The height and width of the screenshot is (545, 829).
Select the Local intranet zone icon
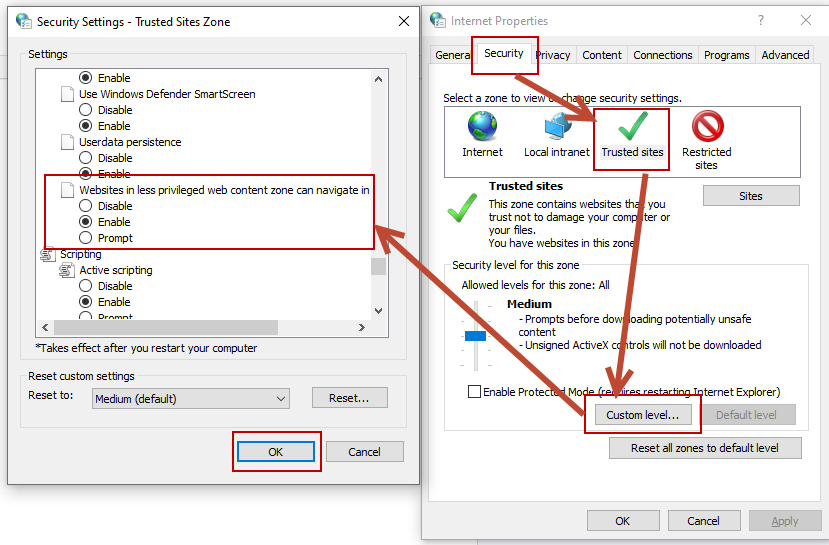pyautogui.click(x=557, y=126)
